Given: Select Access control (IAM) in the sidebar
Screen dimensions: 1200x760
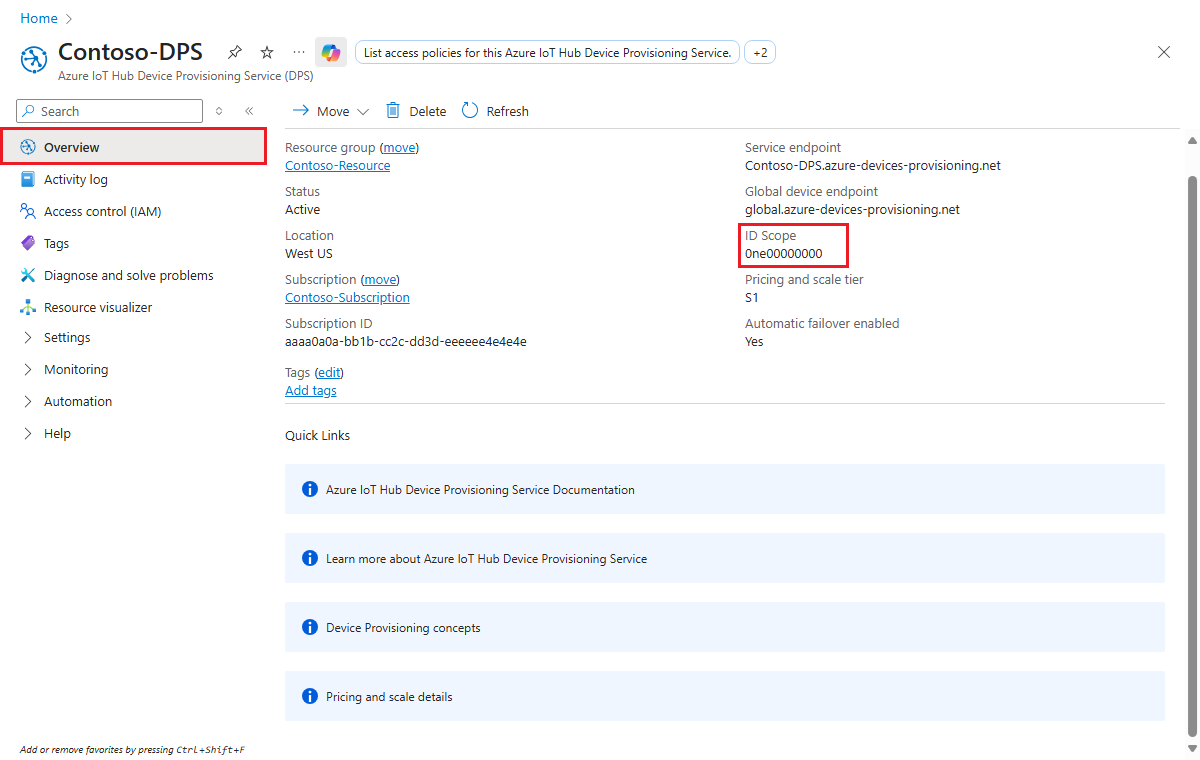Looking at the screenshot, I should pyautogui.click(x=101, y=211).
